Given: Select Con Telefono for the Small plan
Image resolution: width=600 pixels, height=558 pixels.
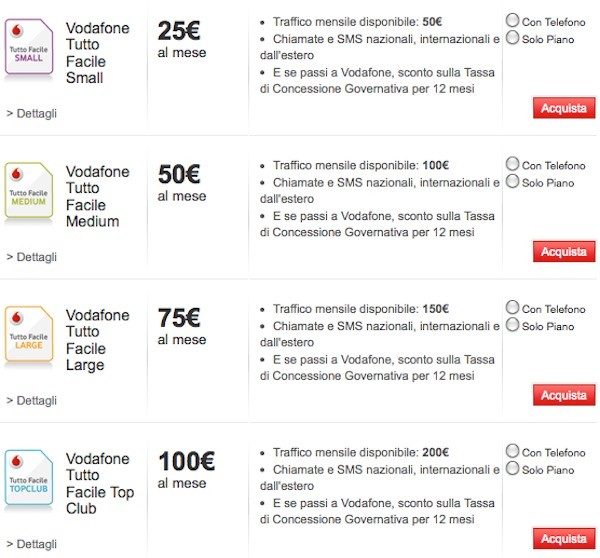Looking at the screenshot, I should pos(513,20).
